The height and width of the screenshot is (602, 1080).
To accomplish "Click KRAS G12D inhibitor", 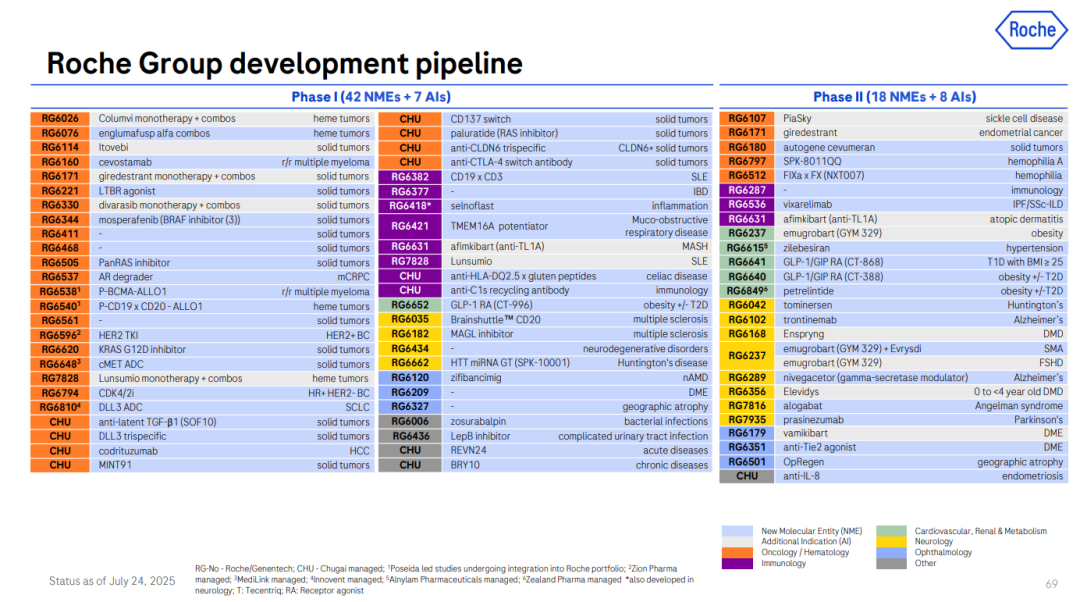I will (x=142, y=350).
